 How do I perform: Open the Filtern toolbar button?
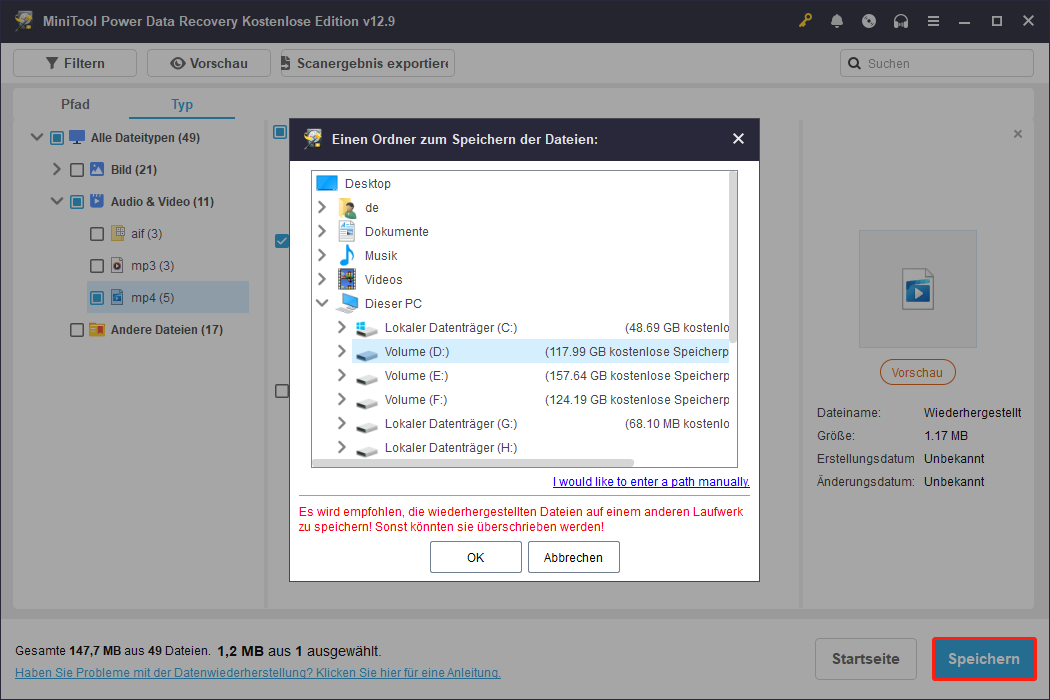coord(75,63)
